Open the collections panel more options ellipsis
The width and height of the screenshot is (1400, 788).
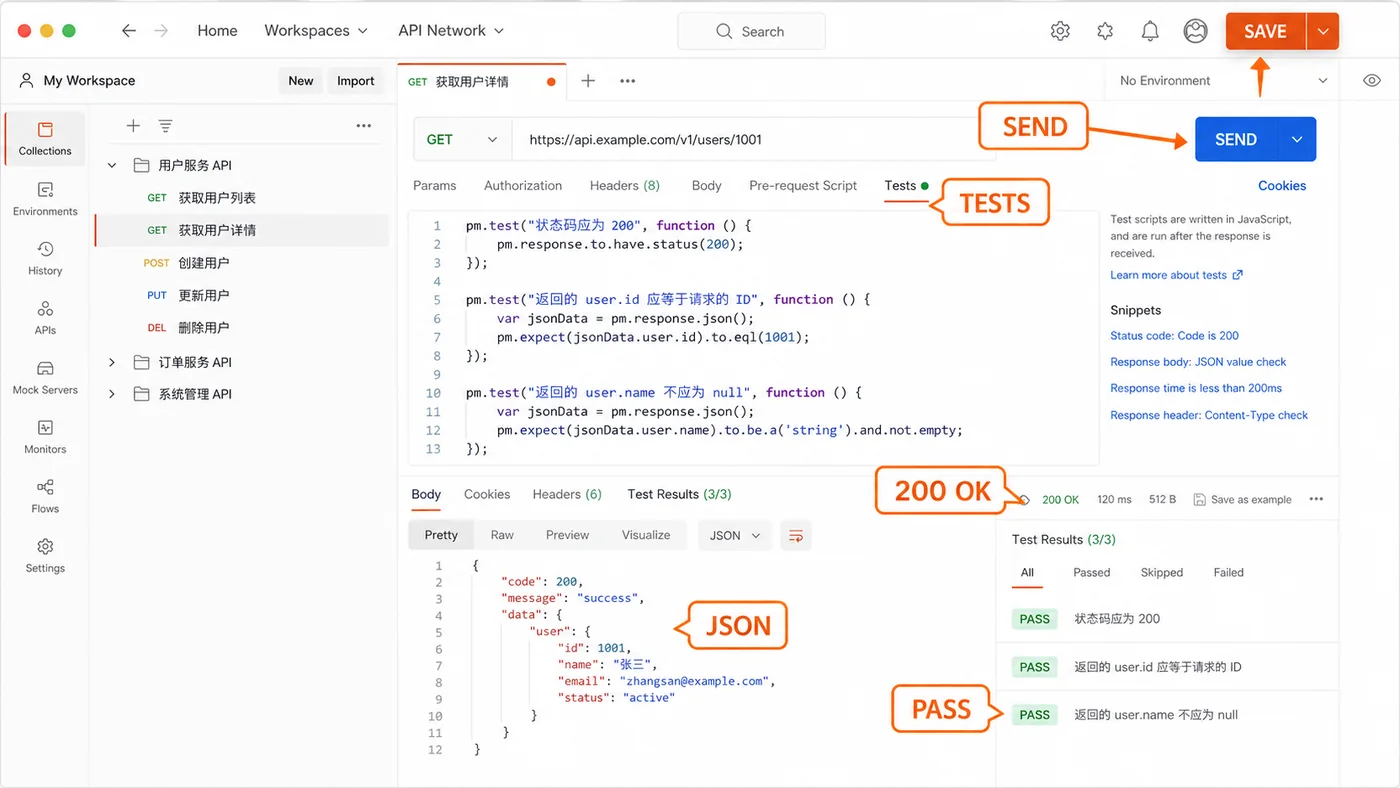pyautogui.click(x=364, y=126)
